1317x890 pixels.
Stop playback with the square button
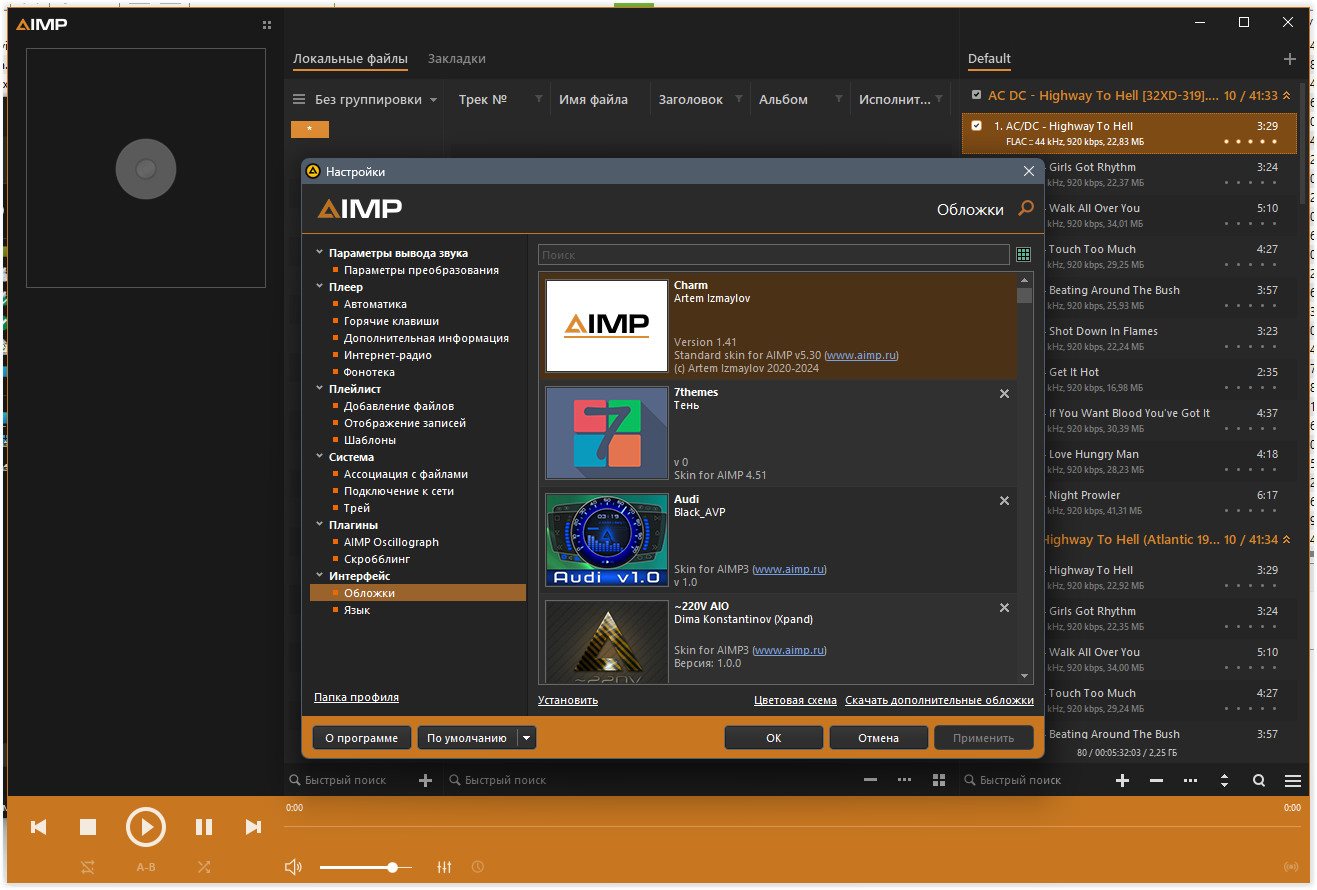[x=88, y=827]
